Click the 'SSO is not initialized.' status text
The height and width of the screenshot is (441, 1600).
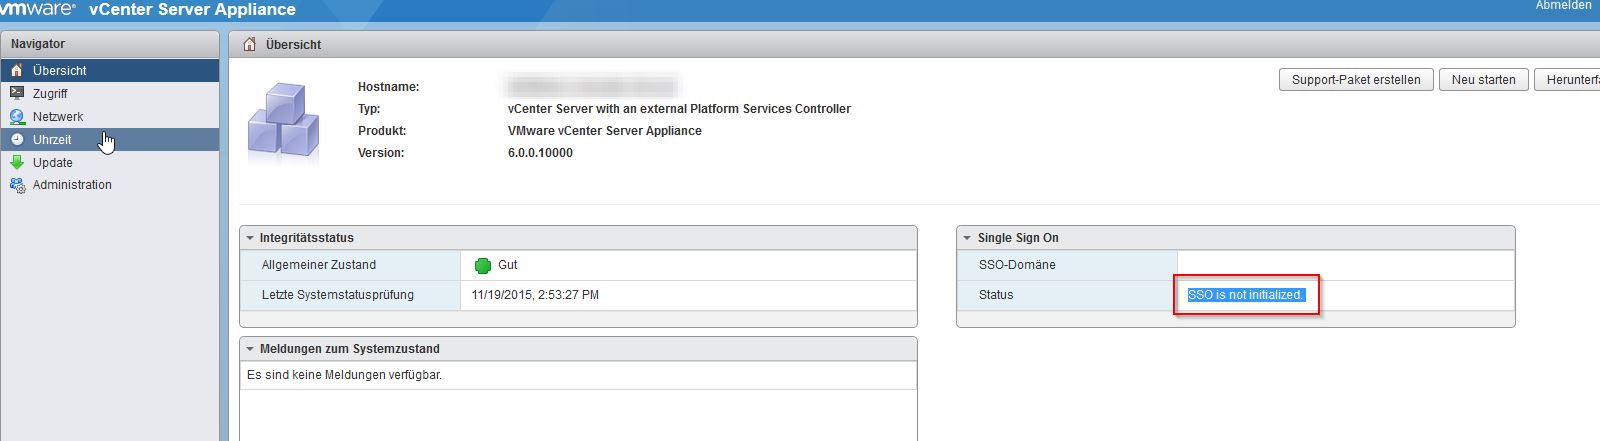coord(1246,295)
